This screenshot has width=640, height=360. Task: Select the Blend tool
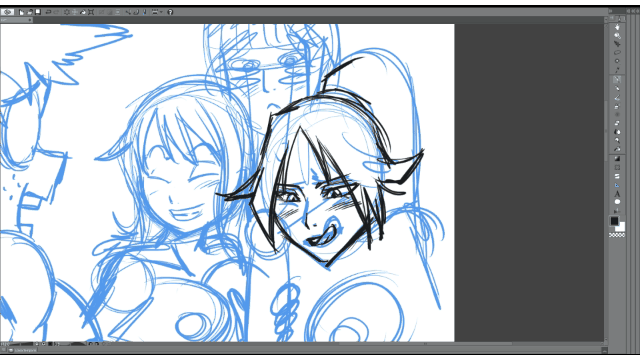coord(617,132)
